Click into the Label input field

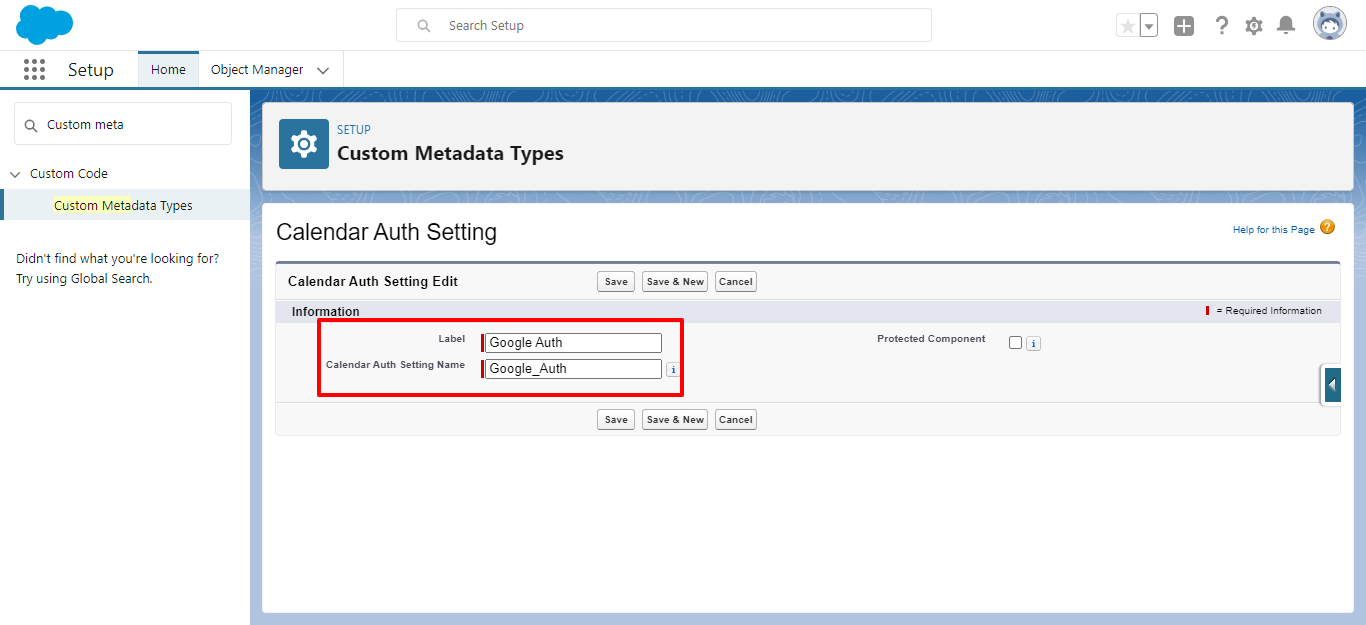tap(573, 343)
